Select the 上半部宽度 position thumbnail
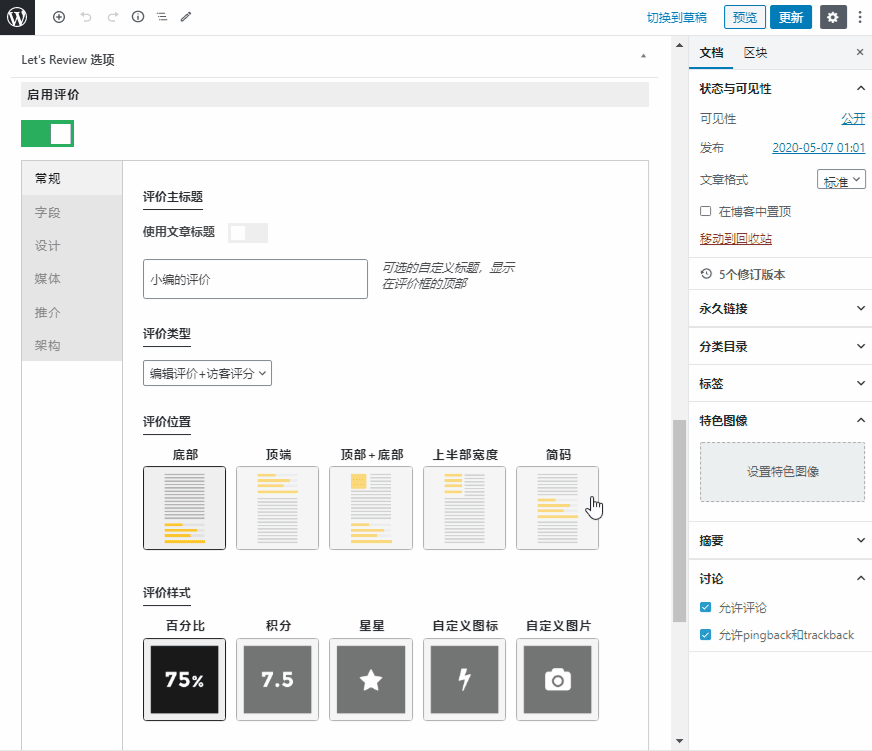This screenshot has width=872, height=751. pos(464,508)
